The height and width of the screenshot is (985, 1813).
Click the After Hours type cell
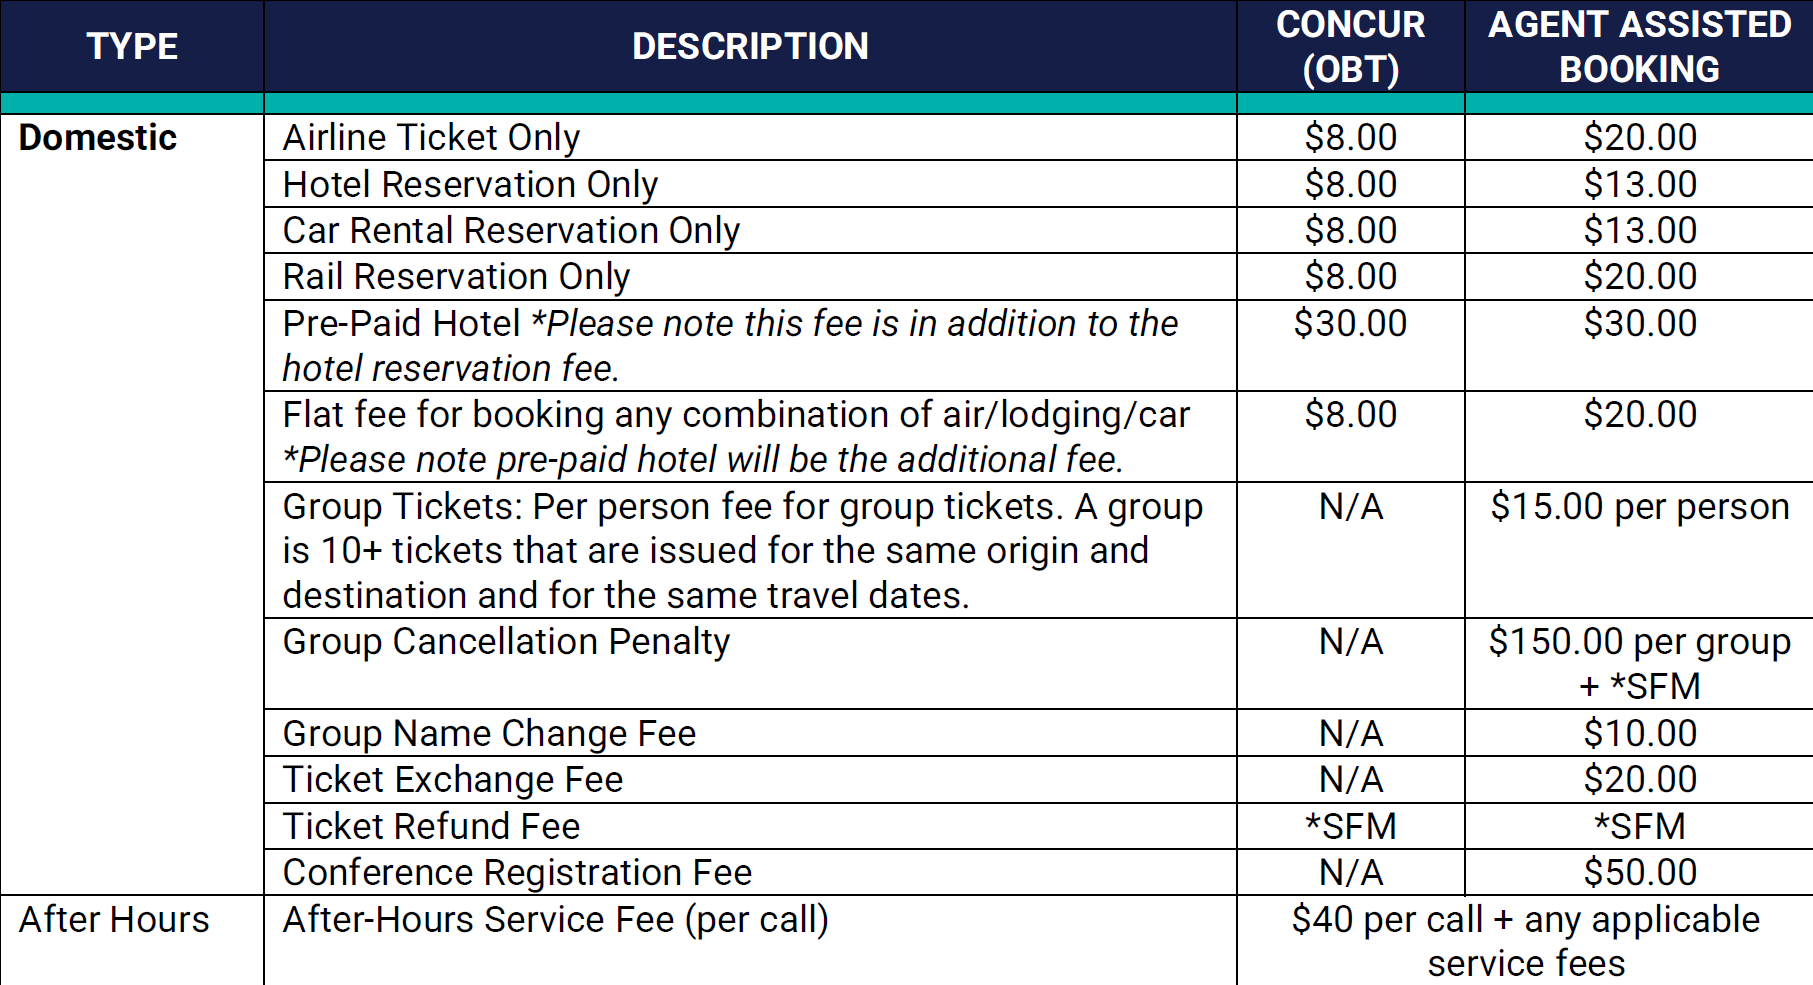tap(114, 920)
